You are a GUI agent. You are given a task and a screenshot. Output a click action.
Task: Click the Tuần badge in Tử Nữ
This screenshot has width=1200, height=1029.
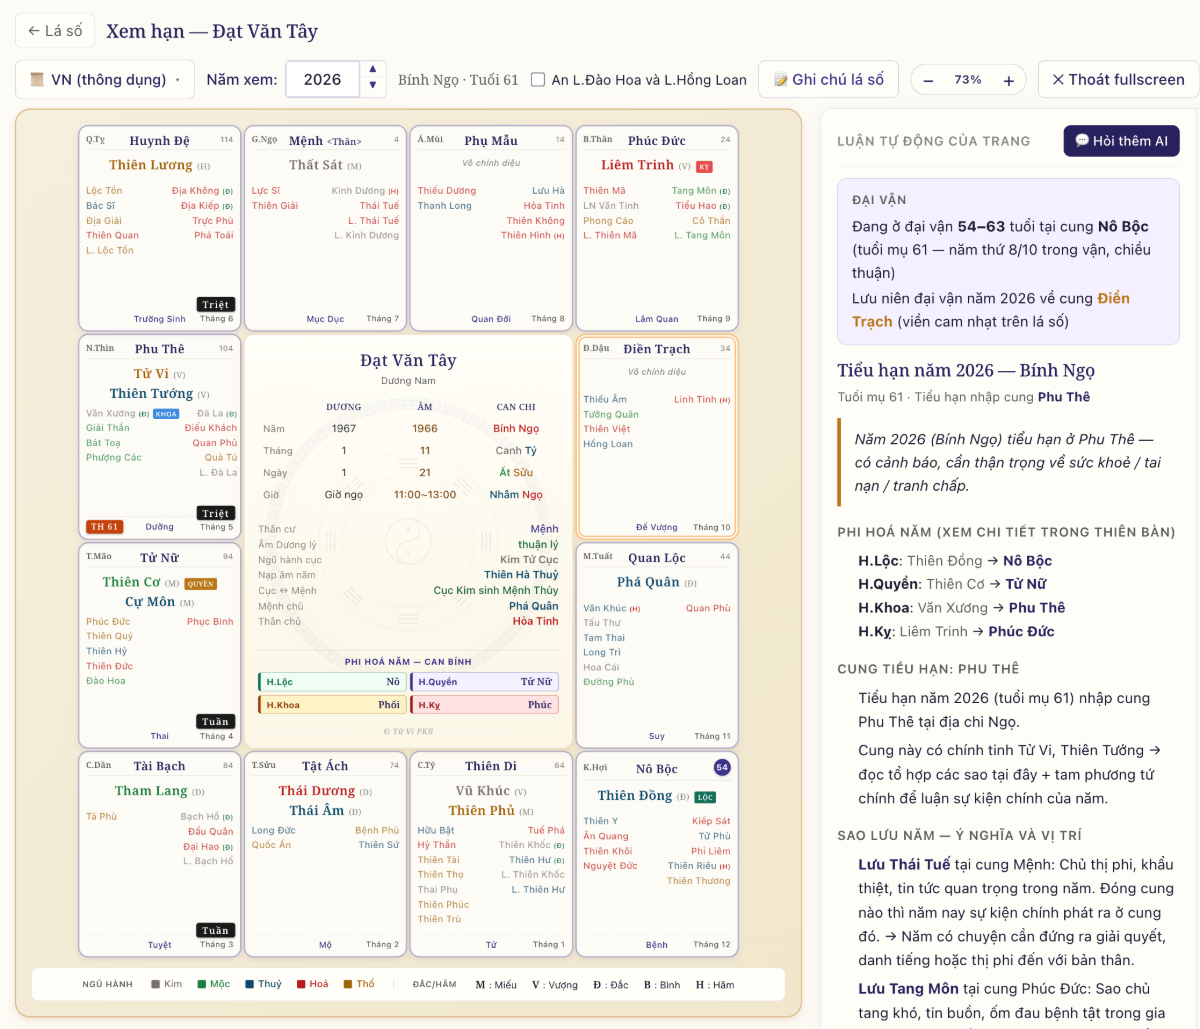[x=216, y=722]
